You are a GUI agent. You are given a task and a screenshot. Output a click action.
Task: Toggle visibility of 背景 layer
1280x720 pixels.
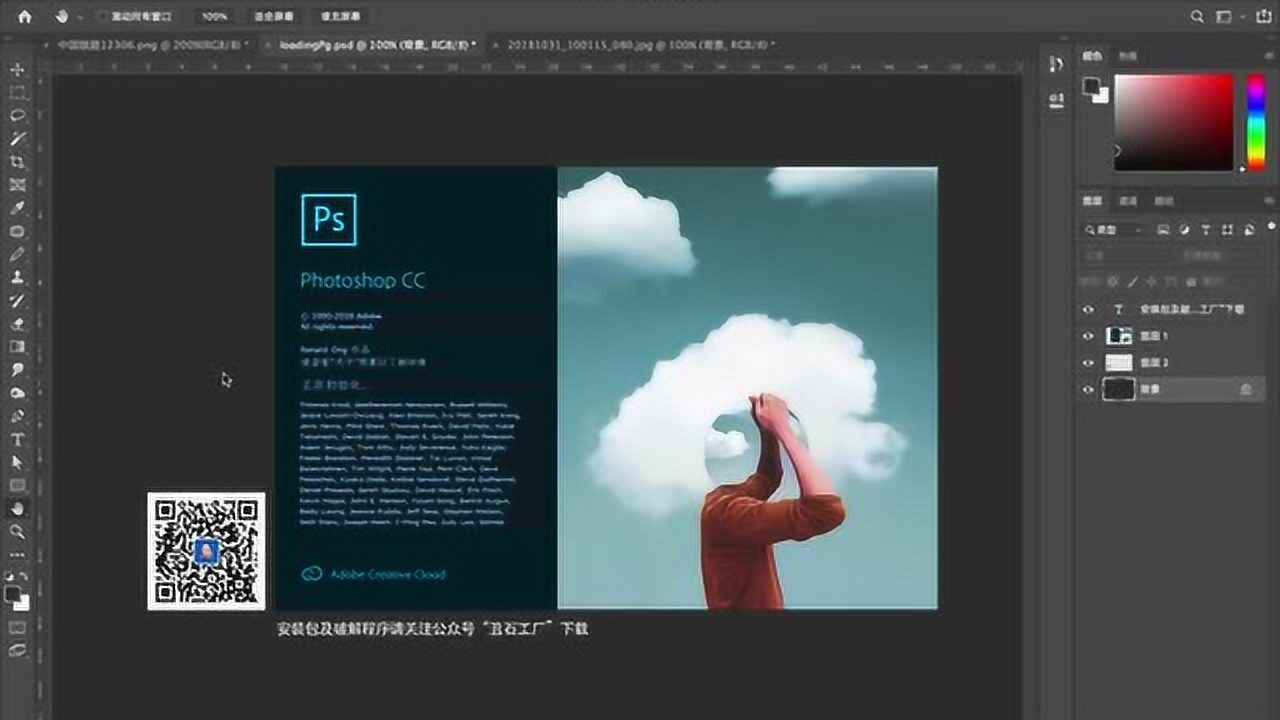1089,390
